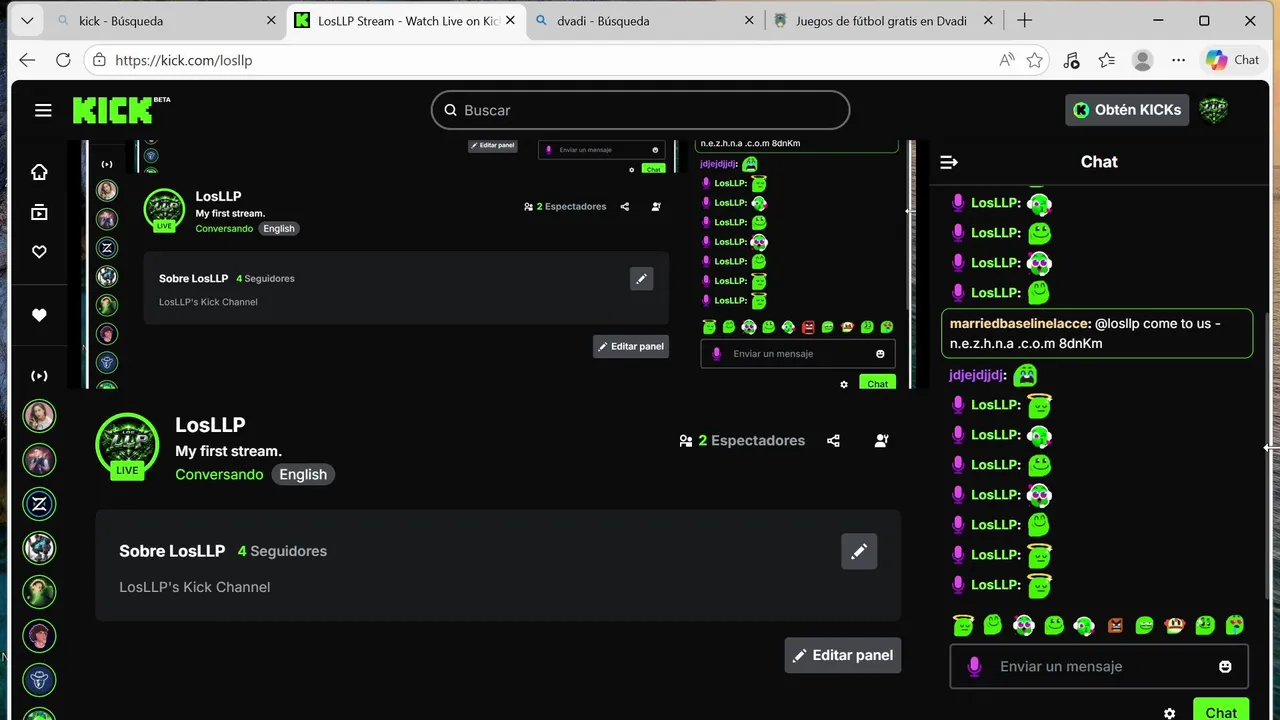This screenshot has width=1280, height=720.
Task: Refresh the page
Action: pos(63,60)
